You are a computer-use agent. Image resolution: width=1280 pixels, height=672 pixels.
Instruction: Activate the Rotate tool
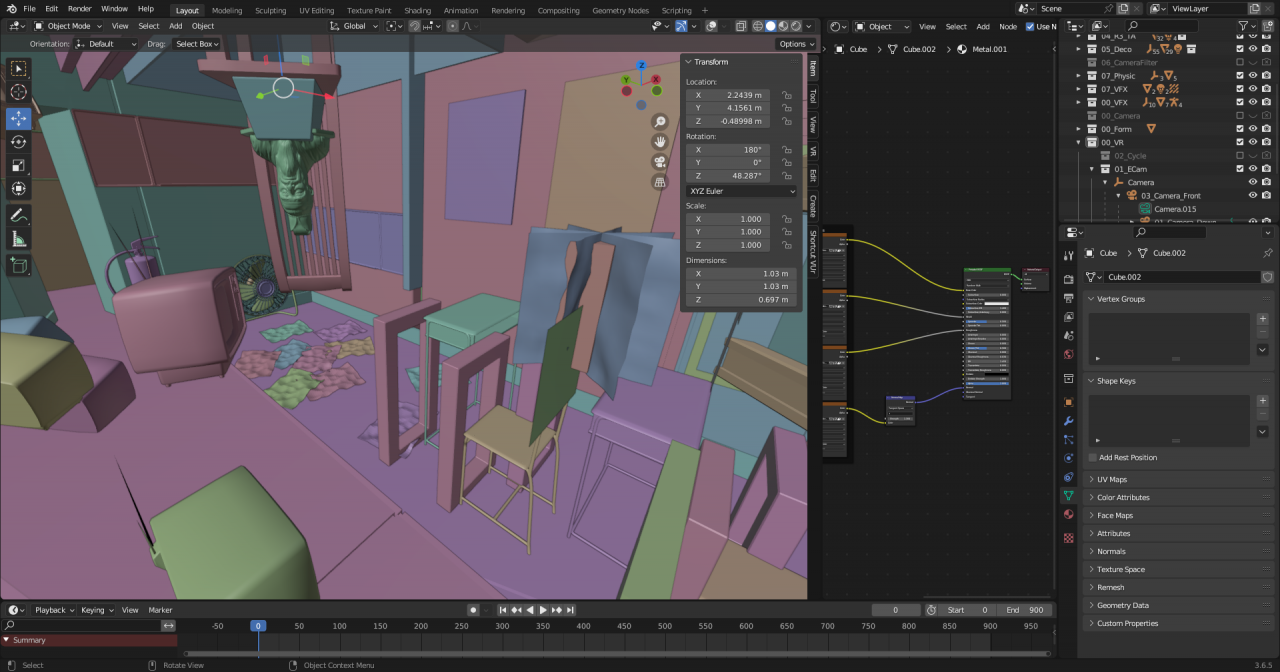pos(19,142)
